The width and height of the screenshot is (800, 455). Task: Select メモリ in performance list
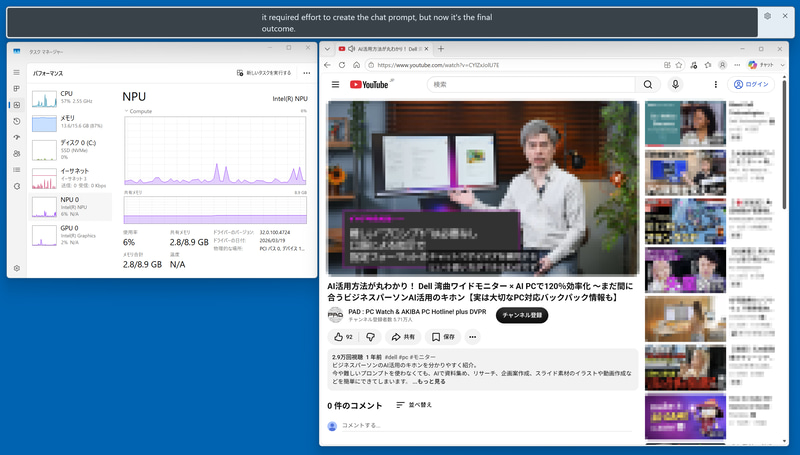tap(70, 122)
